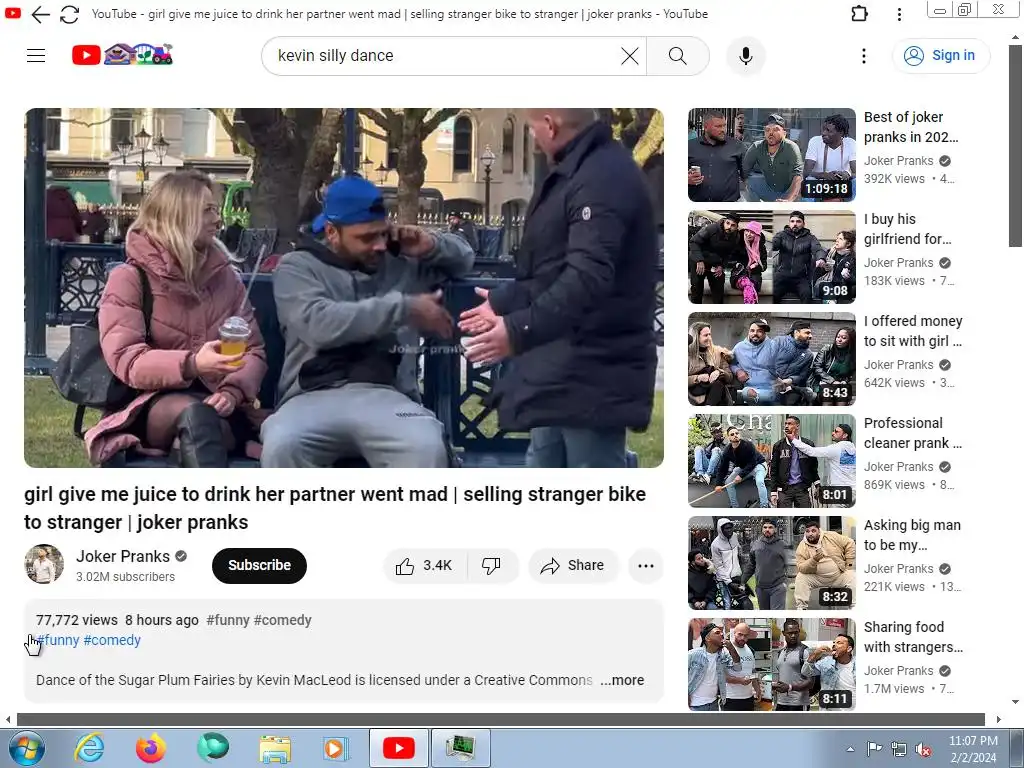This screenshot has height=768, width=1024.
Task: Open I buy his girlfriend video thumbnail
Action: 771,257
